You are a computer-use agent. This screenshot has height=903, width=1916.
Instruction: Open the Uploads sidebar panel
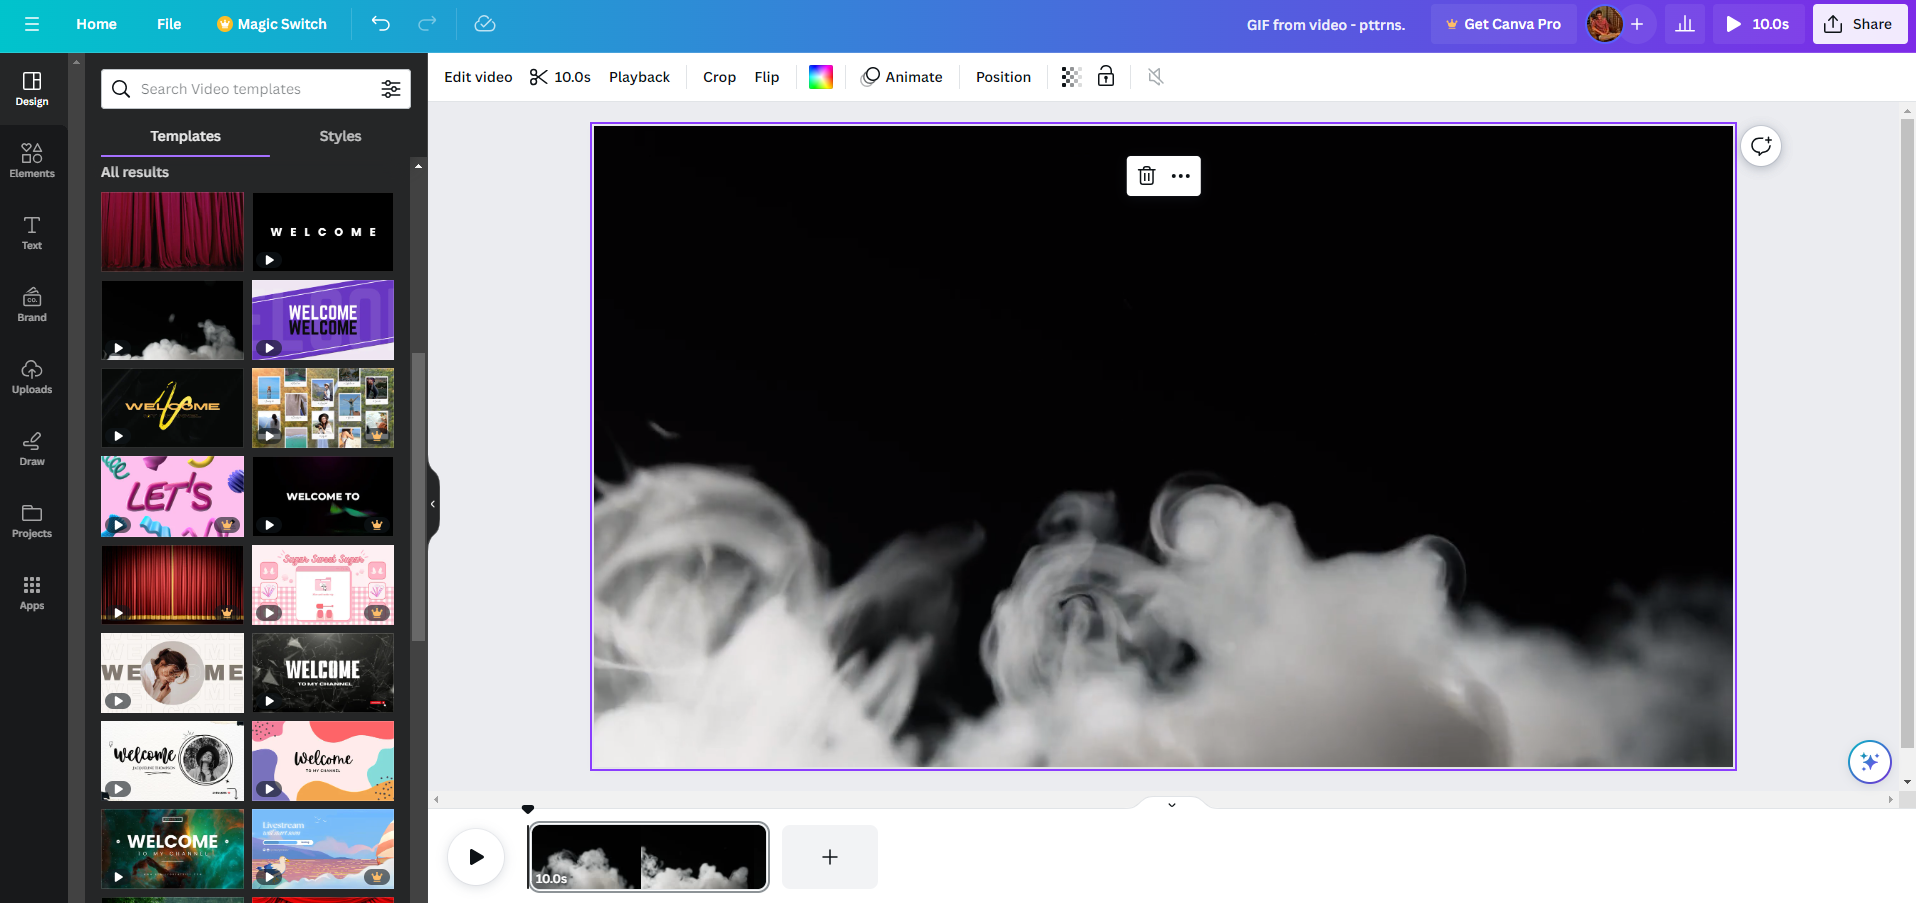[32, 376]
